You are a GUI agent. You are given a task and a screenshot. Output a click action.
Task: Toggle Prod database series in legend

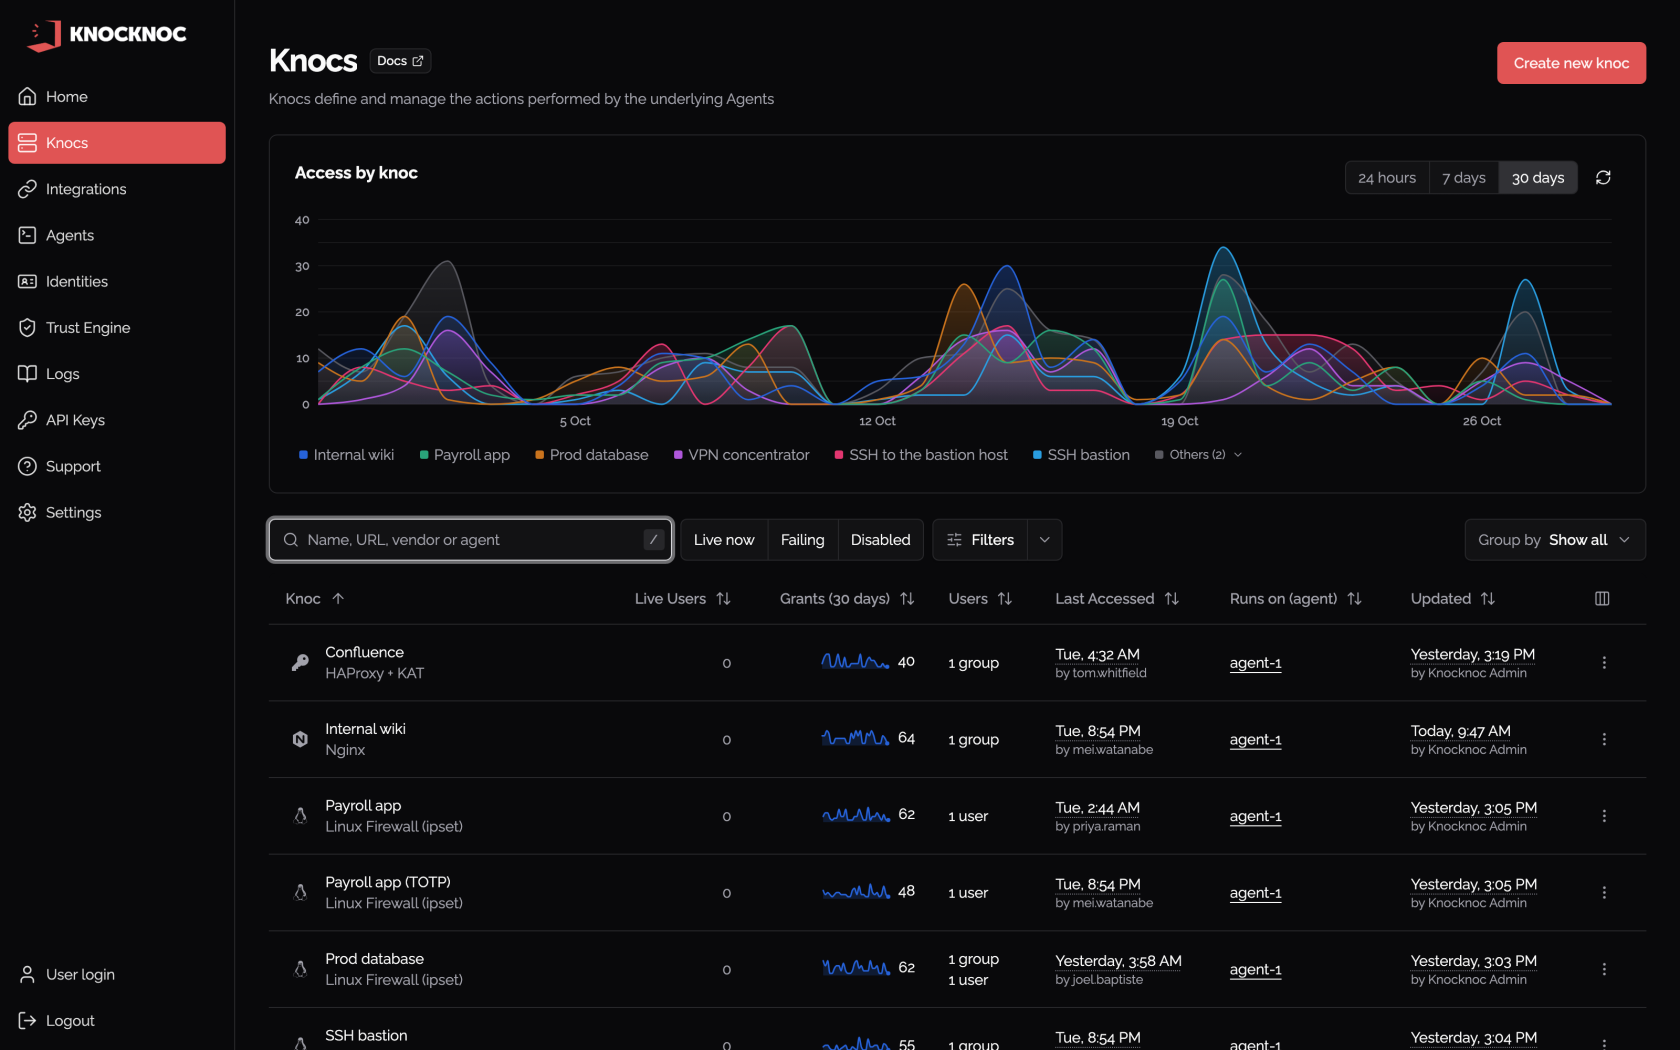point(591,455)
